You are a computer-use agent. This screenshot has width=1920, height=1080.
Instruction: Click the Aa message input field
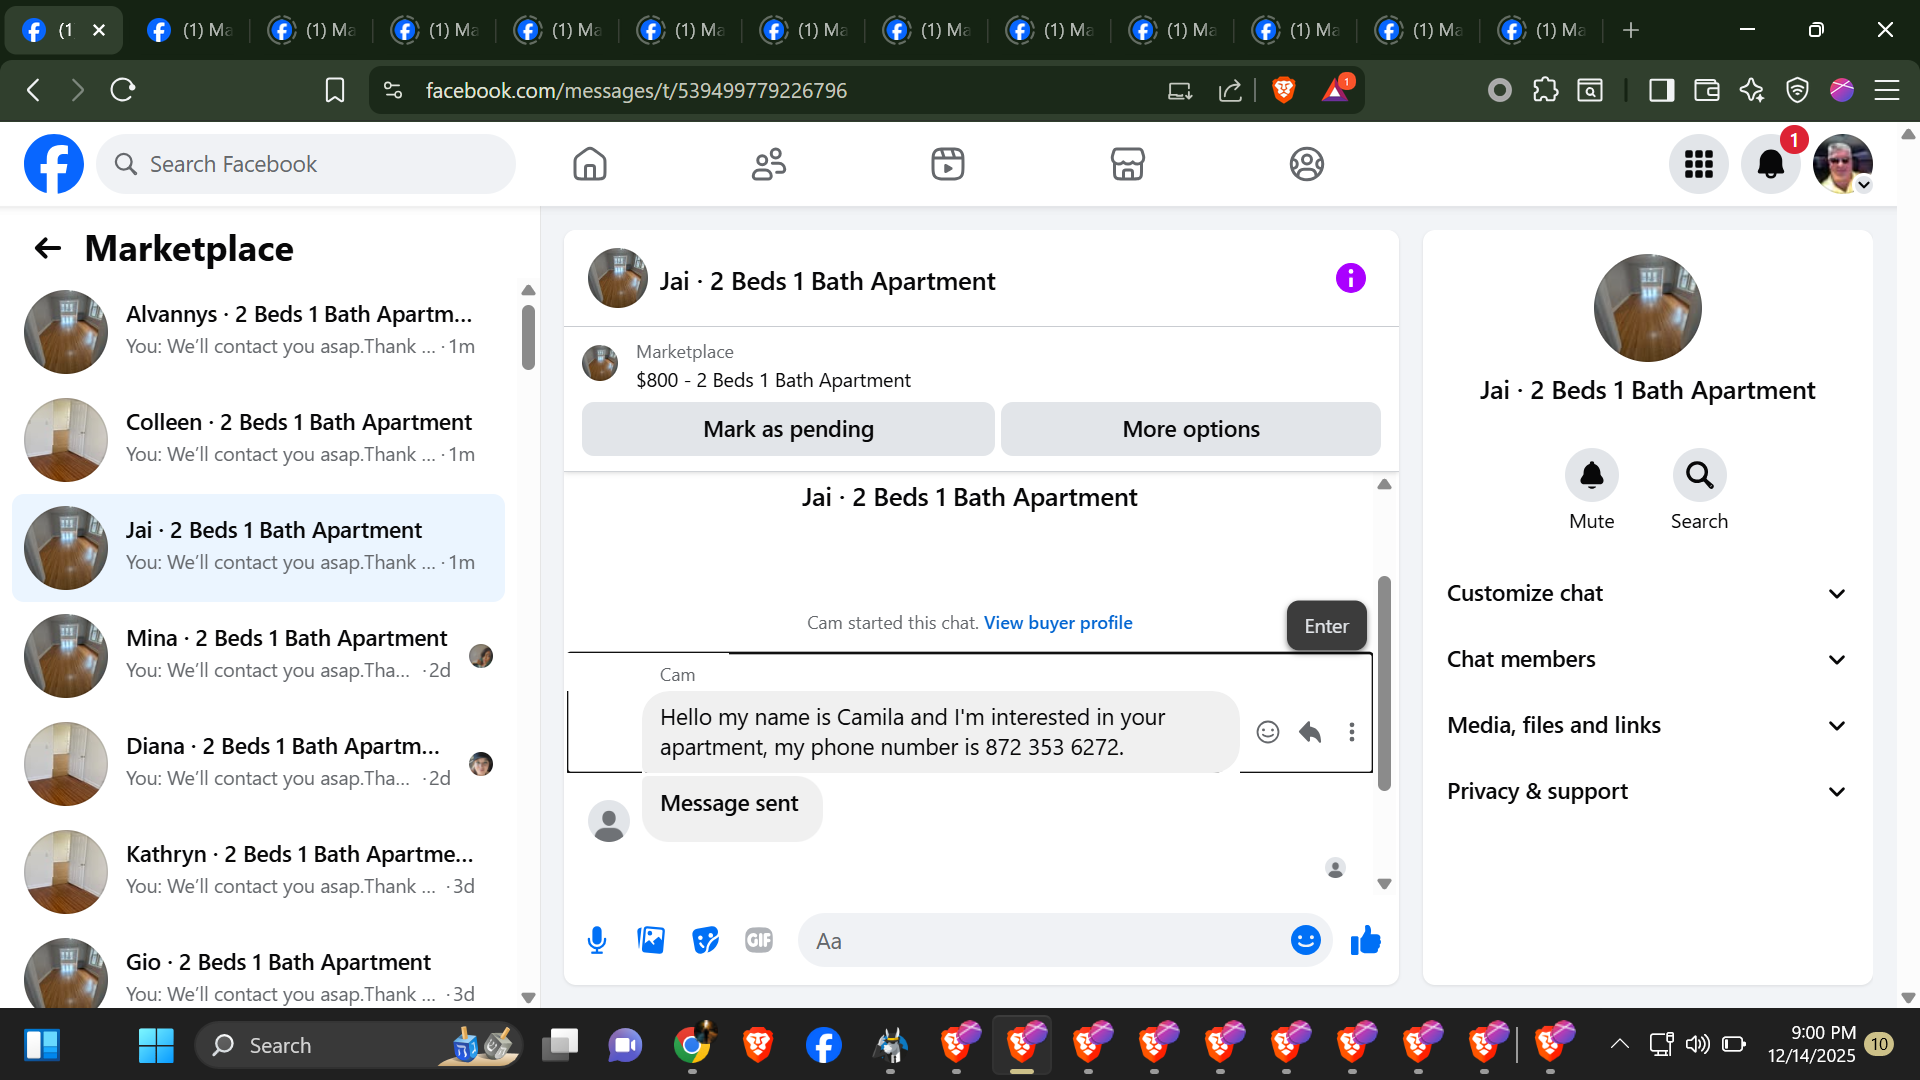(1040, 940)
